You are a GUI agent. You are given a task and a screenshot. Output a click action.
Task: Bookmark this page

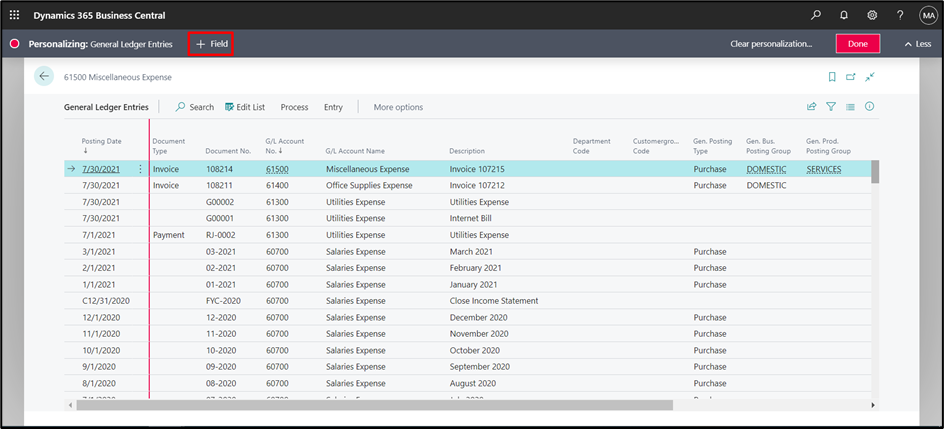tap(832, 76)
